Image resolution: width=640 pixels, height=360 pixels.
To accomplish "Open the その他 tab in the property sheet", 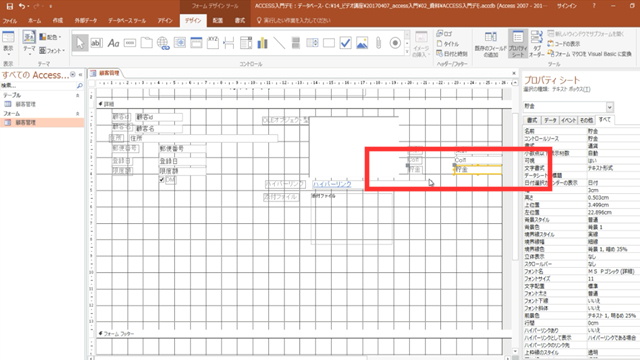I will (587, 120).
